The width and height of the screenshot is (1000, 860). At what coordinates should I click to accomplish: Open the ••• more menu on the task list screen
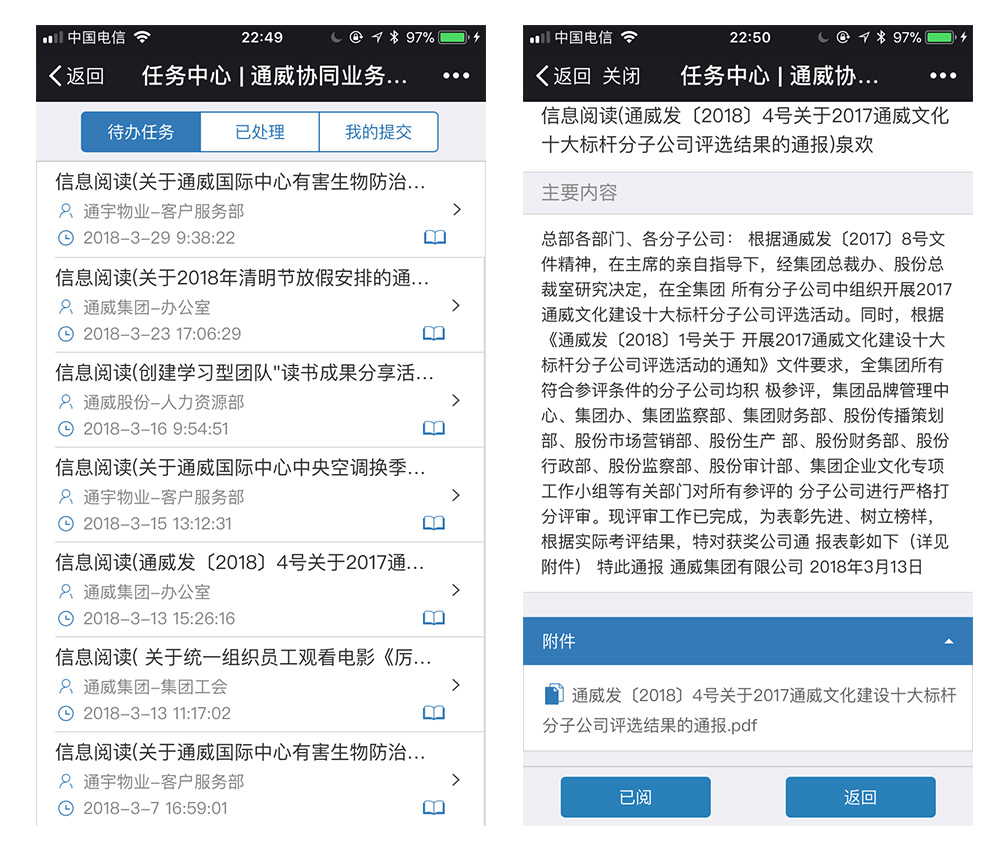point(456,76)
